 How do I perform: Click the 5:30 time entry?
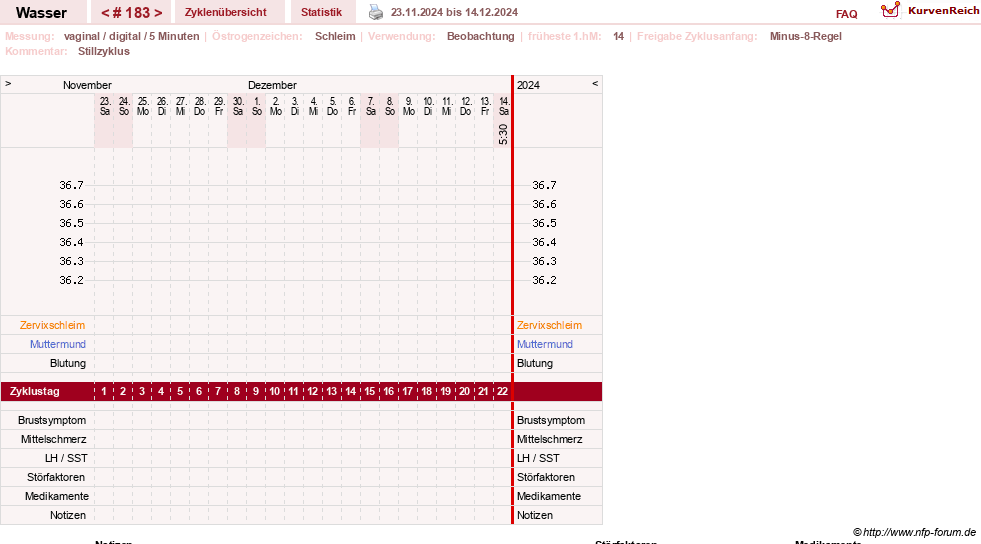tap(503, 134)
